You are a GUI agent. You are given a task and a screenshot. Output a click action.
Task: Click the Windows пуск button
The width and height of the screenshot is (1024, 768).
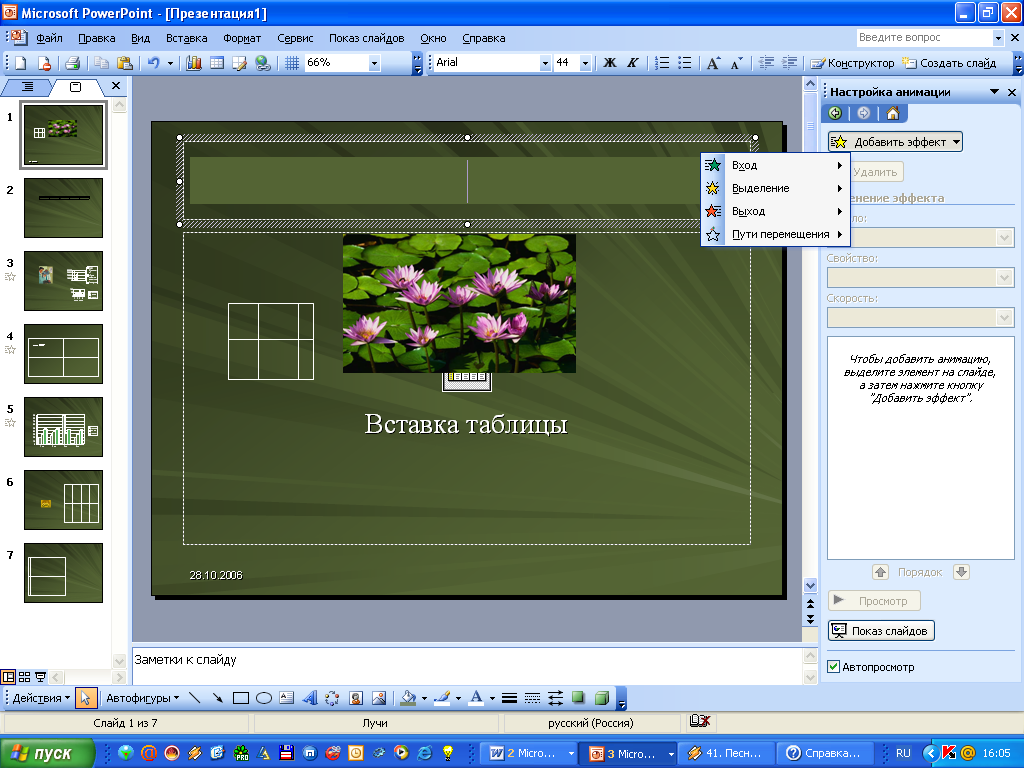[x=46, y=754]
